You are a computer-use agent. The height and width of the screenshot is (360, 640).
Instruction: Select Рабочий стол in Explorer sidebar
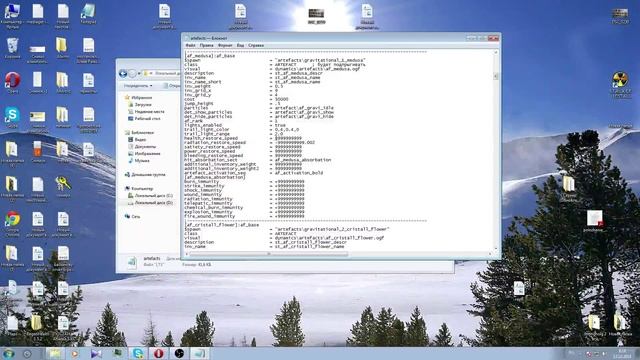(x=144, y=118)
